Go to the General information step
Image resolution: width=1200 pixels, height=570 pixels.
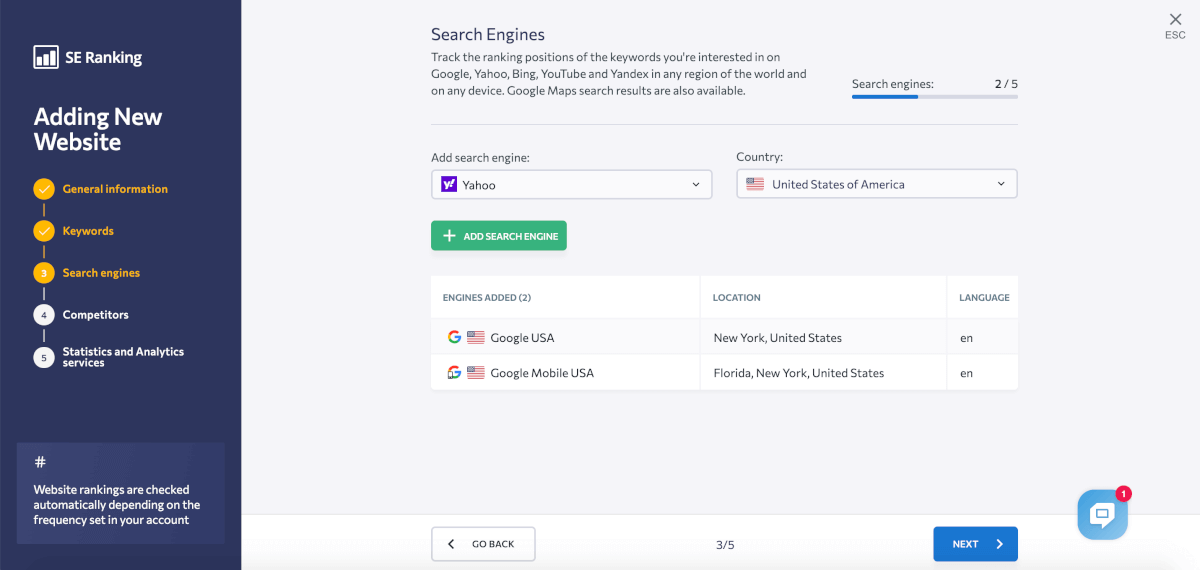(115, 189)
